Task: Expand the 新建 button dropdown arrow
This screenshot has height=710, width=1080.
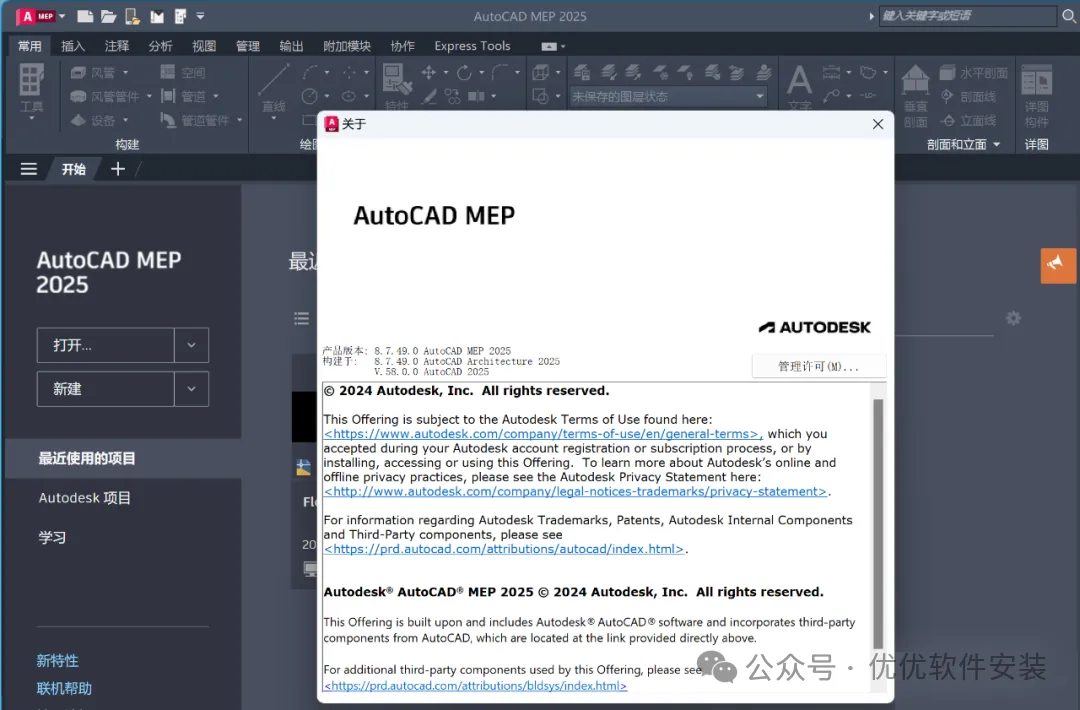Action: (191, 389)
